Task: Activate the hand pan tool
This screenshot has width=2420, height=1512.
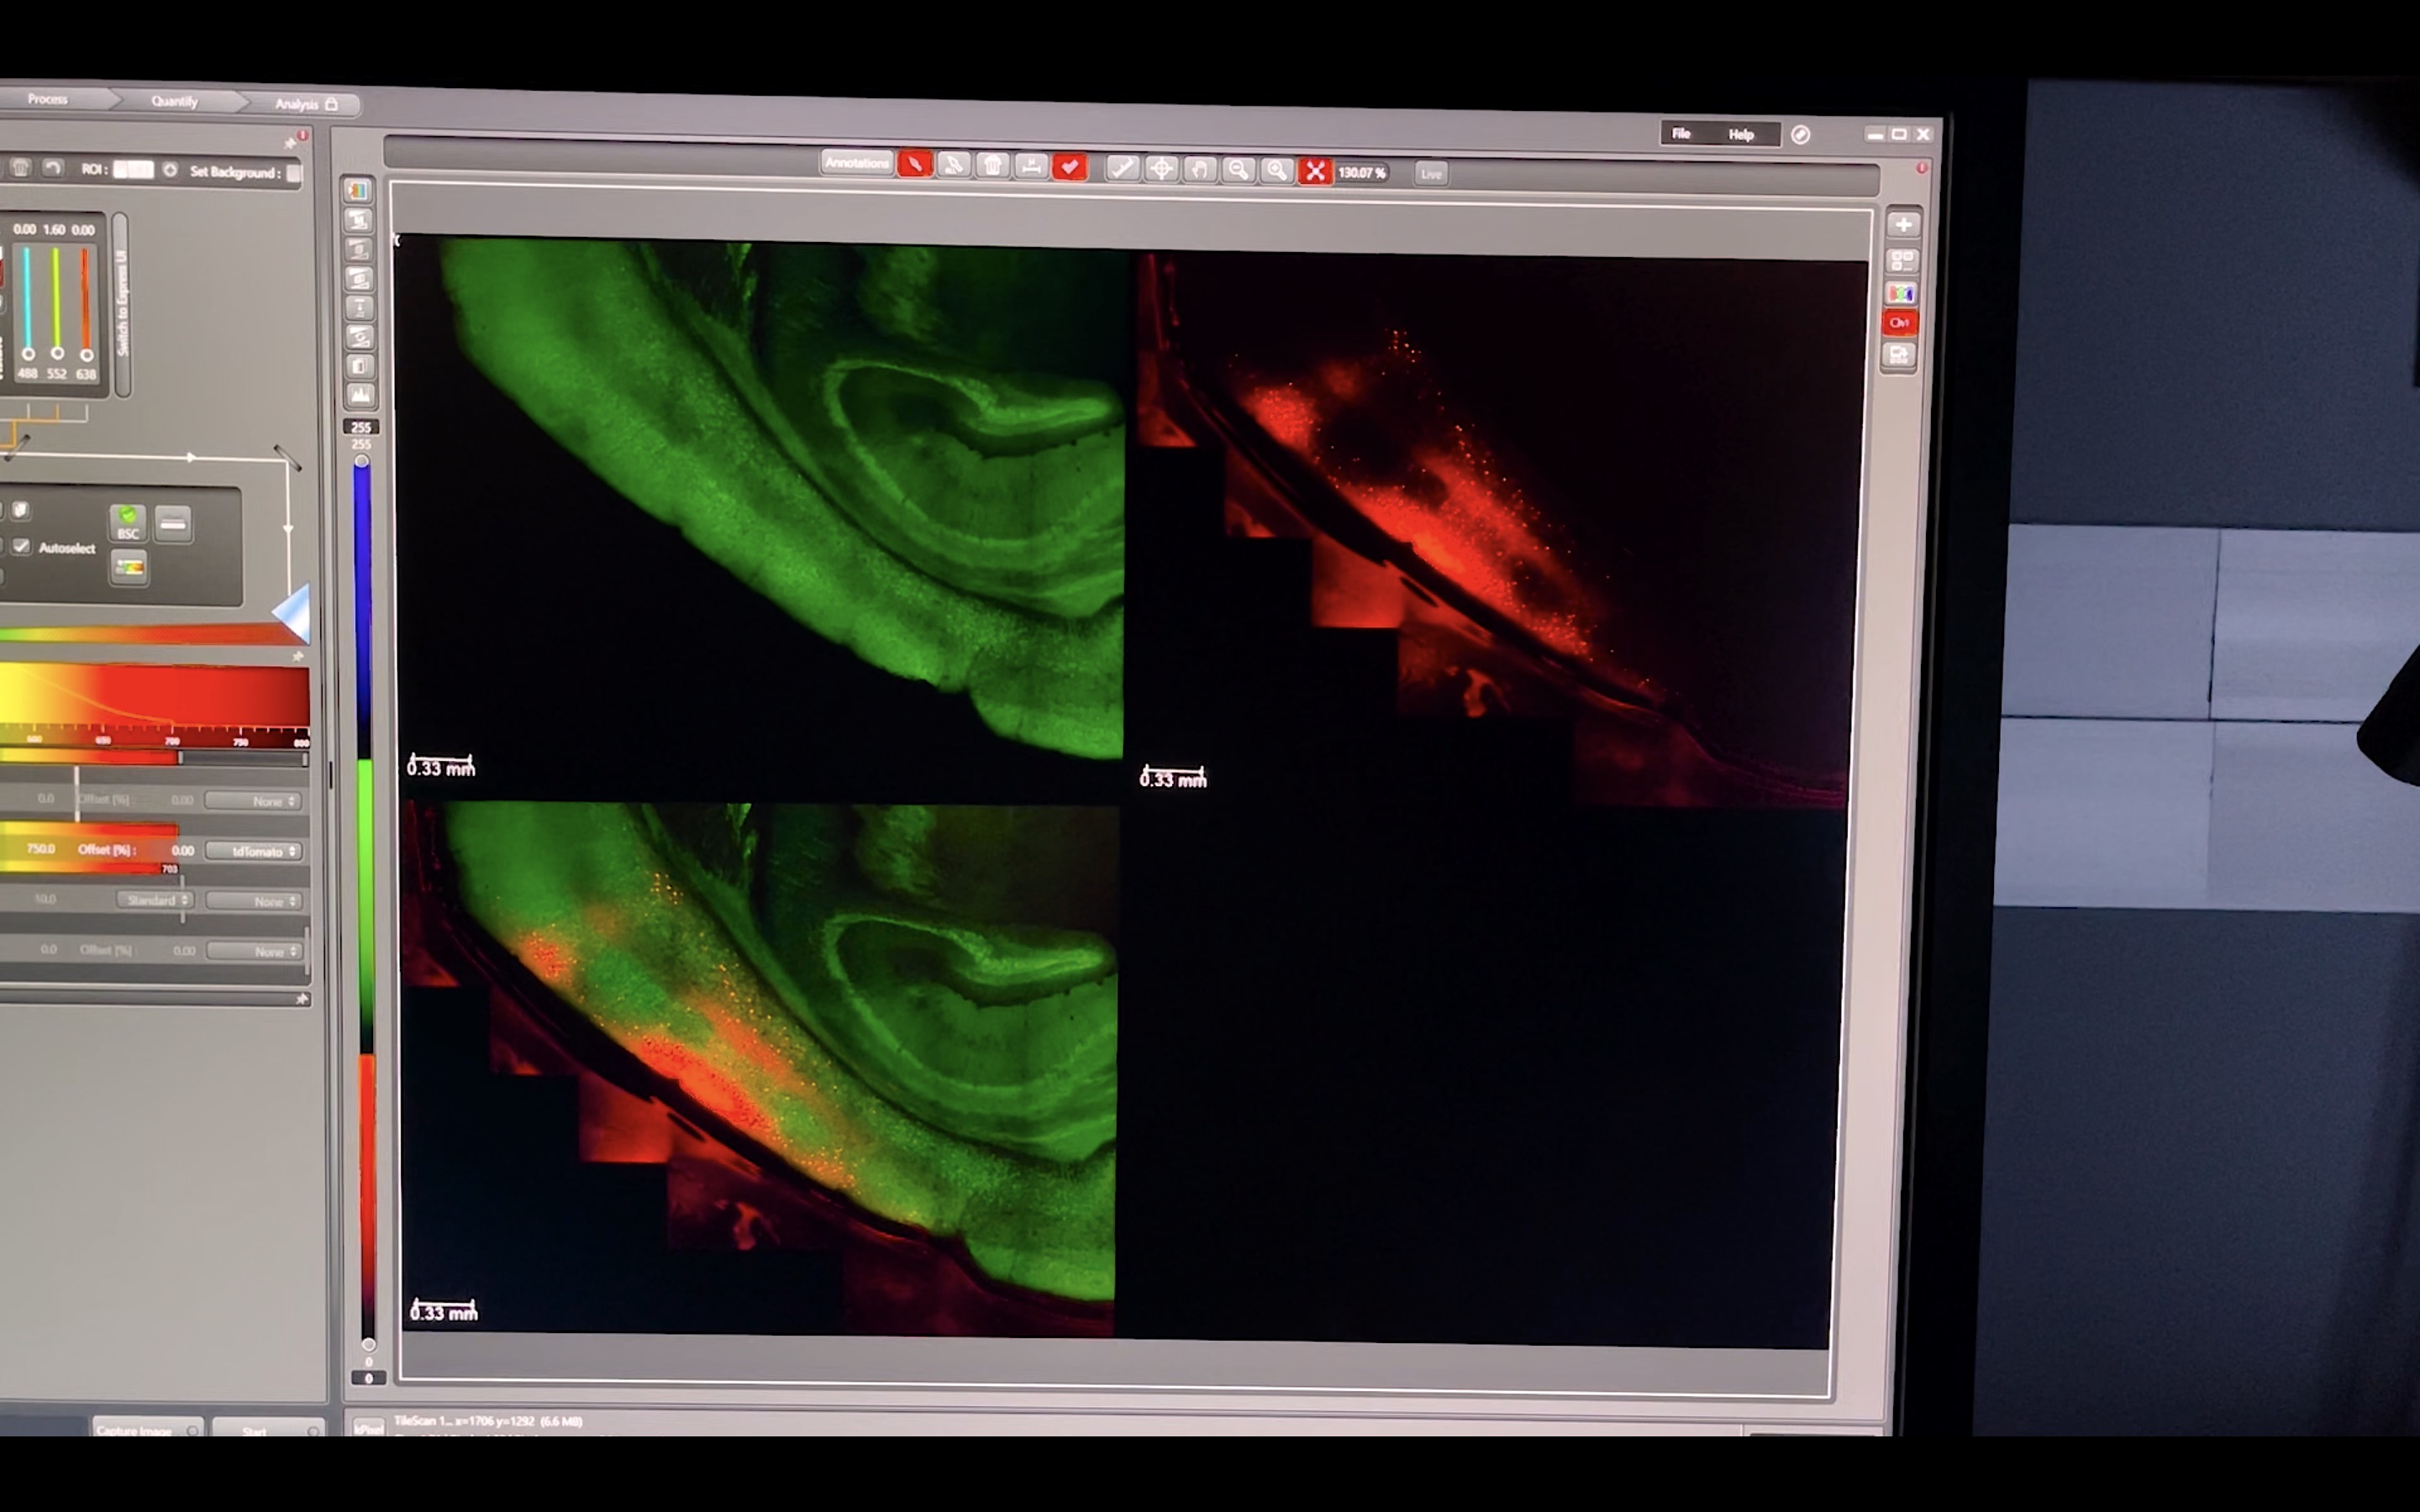Action: click(1199, 170)
